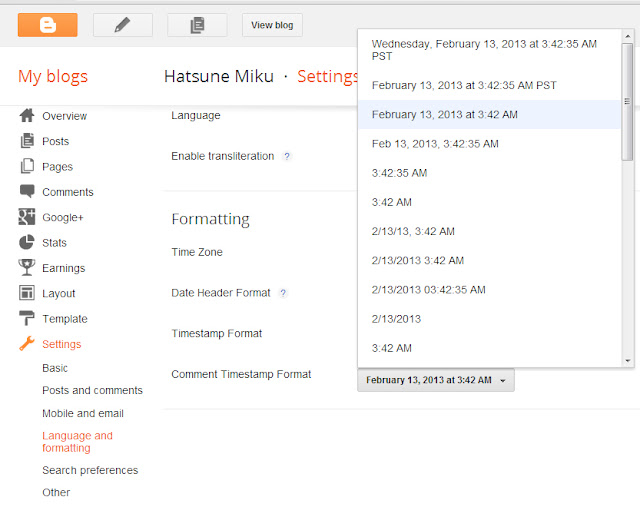Open the Template paint roller icon
The width and height of the screenshot is (640, 517).
point(27,318)
